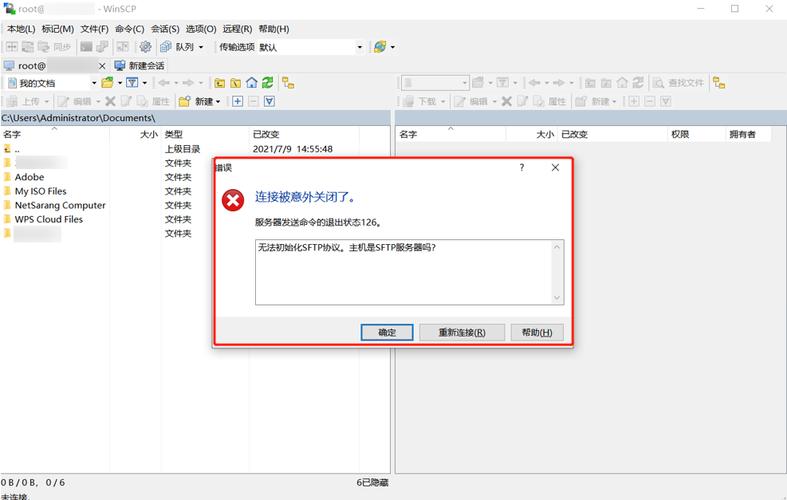Click the 同步 synchronize toolbar button
This screenshot has height=500, width=787.
pos(55,47)
